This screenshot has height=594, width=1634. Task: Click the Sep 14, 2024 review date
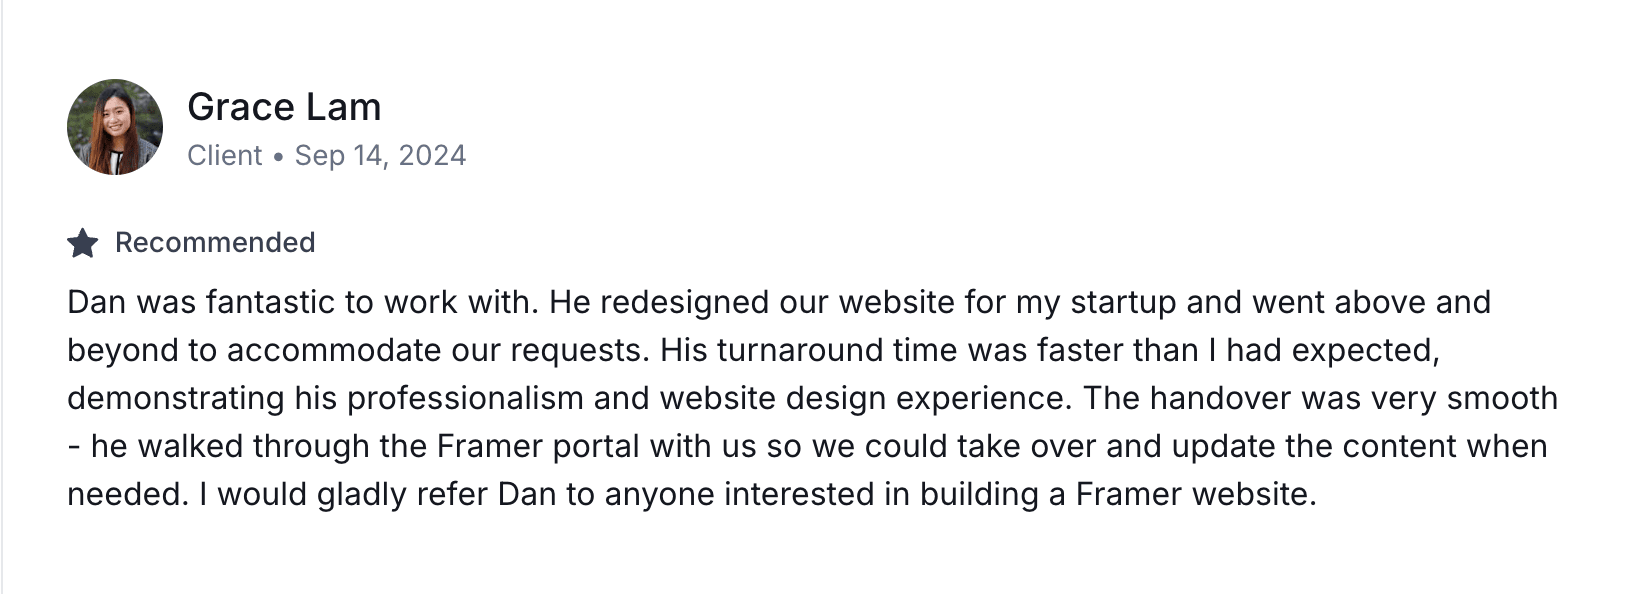(x=380, y=155)
